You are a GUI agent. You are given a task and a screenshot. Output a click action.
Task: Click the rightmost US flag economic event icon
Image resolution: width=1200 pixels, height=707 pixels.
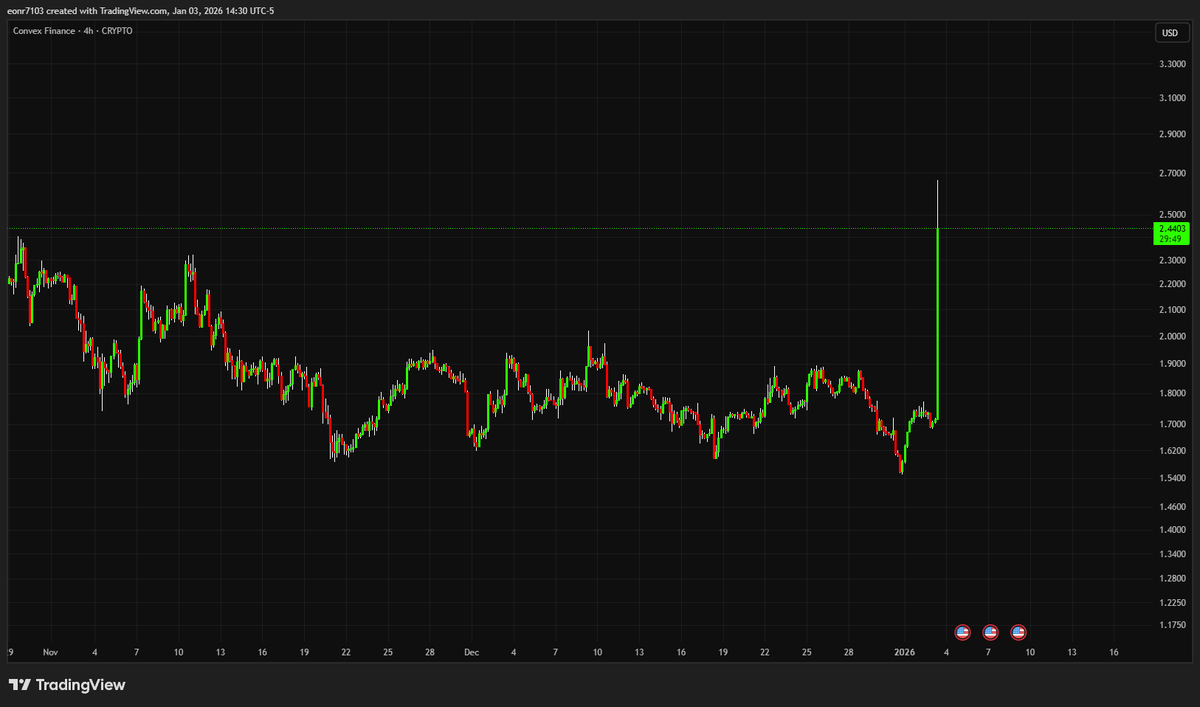(1019, 632)
